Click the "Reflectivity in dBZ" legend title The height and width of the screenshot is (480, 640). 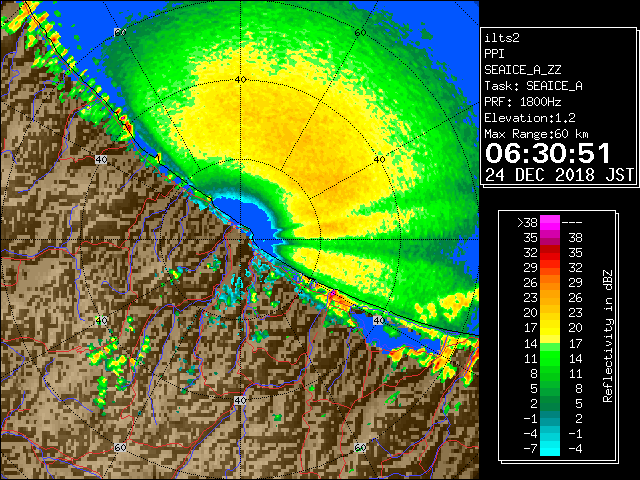pyautogui.click(x=607, y=336)
